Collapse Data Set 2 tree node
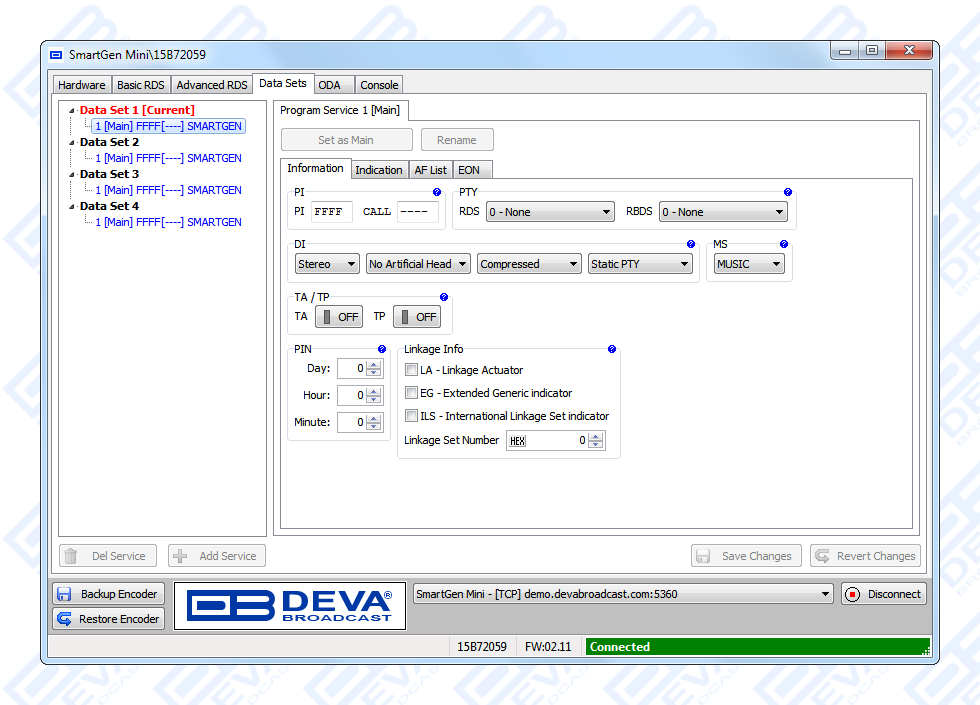This screenshot has width=980, height=705. coord(71,143)
